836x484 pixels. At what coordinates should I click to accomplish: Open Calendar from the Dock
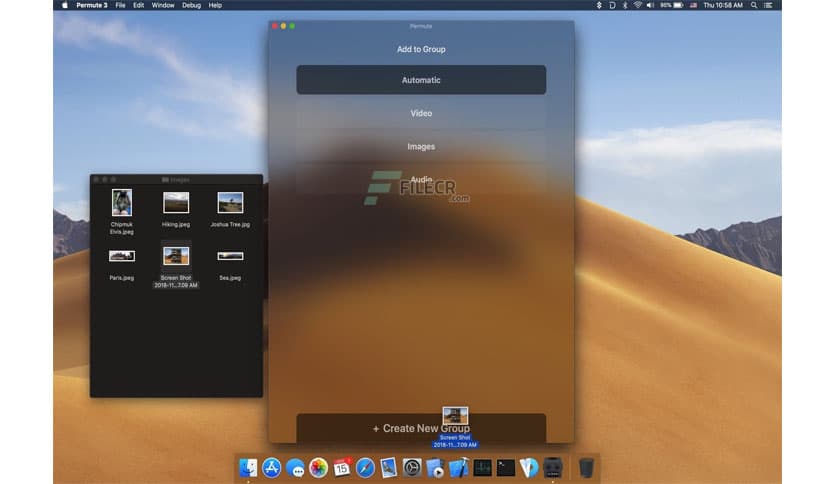coord(342,468)
